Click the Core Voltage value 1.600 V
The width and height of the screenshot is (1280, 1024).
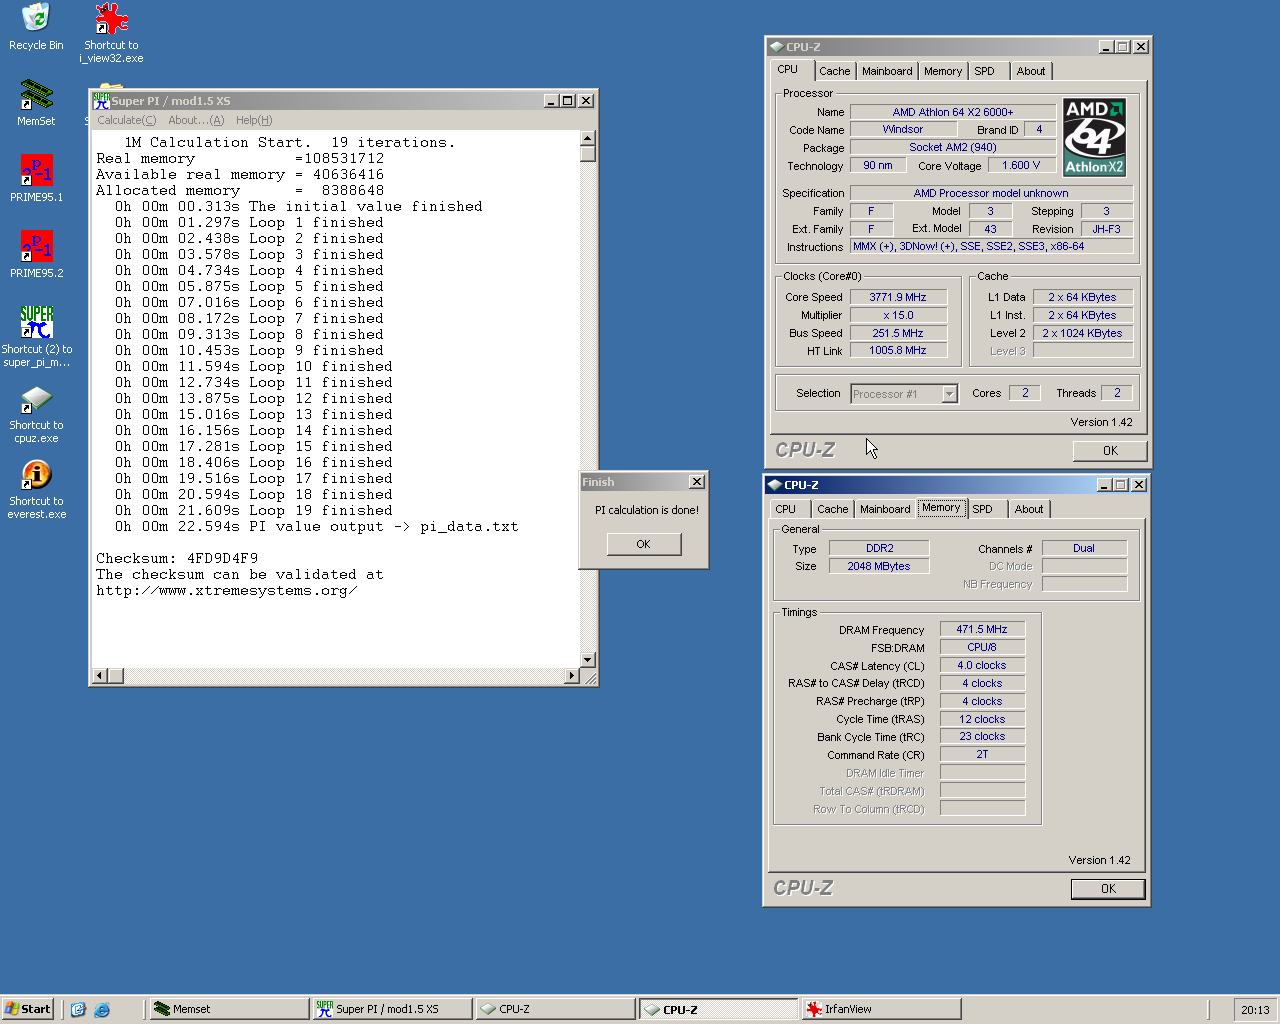[1021, 165]
